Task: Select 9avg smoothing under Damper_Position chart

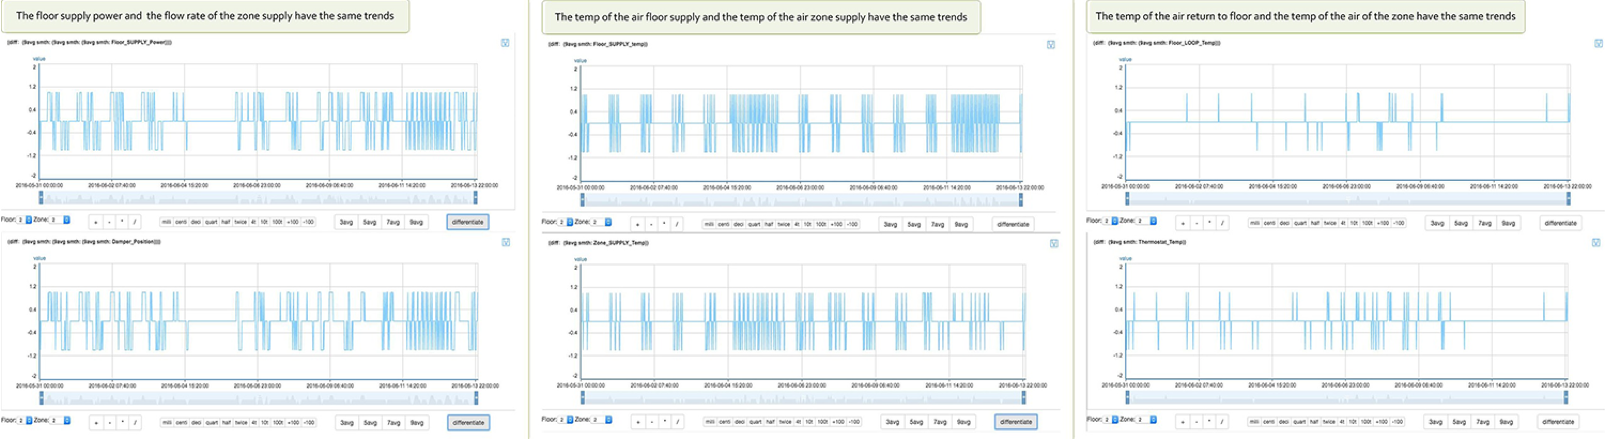Action: click(416, 422)
